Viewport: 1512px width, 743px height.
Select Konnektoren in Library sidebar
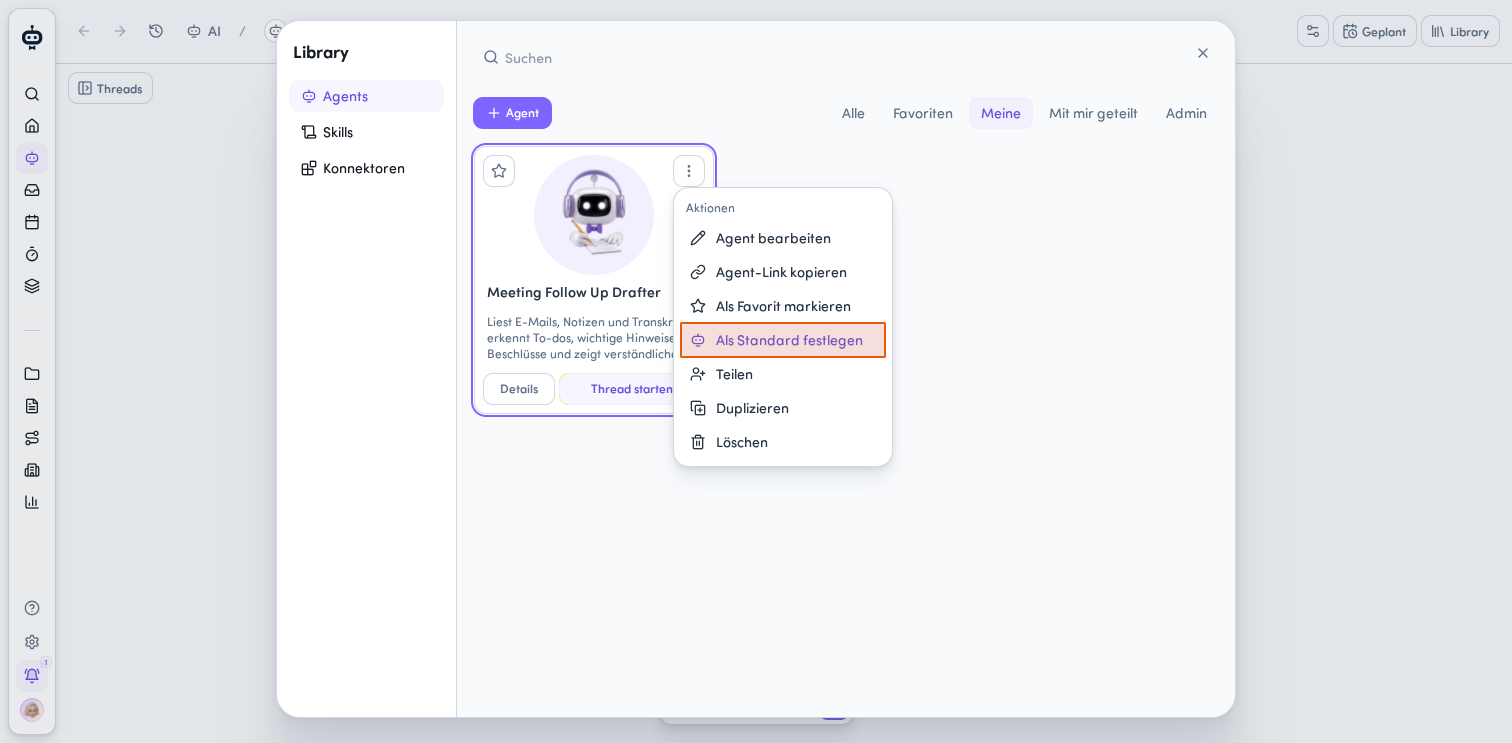point(366,168)
